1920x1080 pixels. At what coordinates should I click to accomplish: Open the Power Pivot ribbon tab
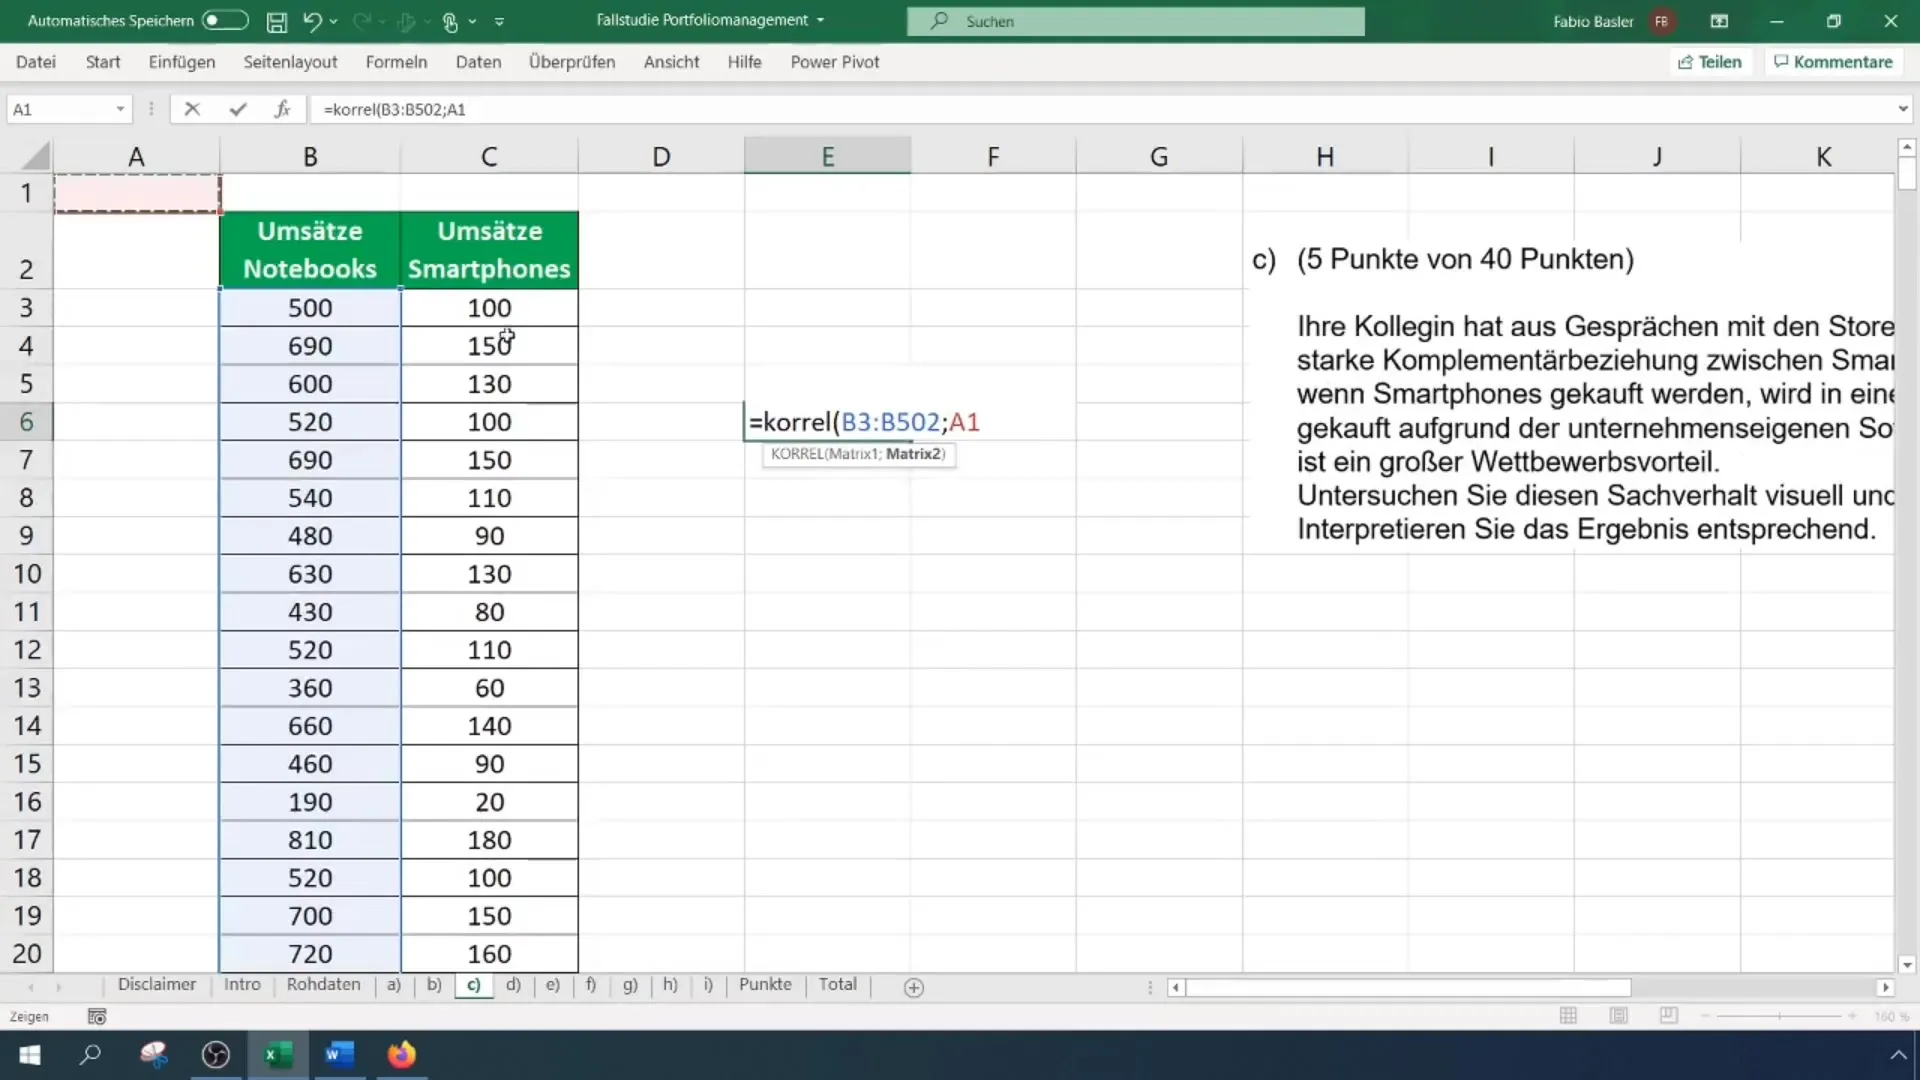click(835, 62)
